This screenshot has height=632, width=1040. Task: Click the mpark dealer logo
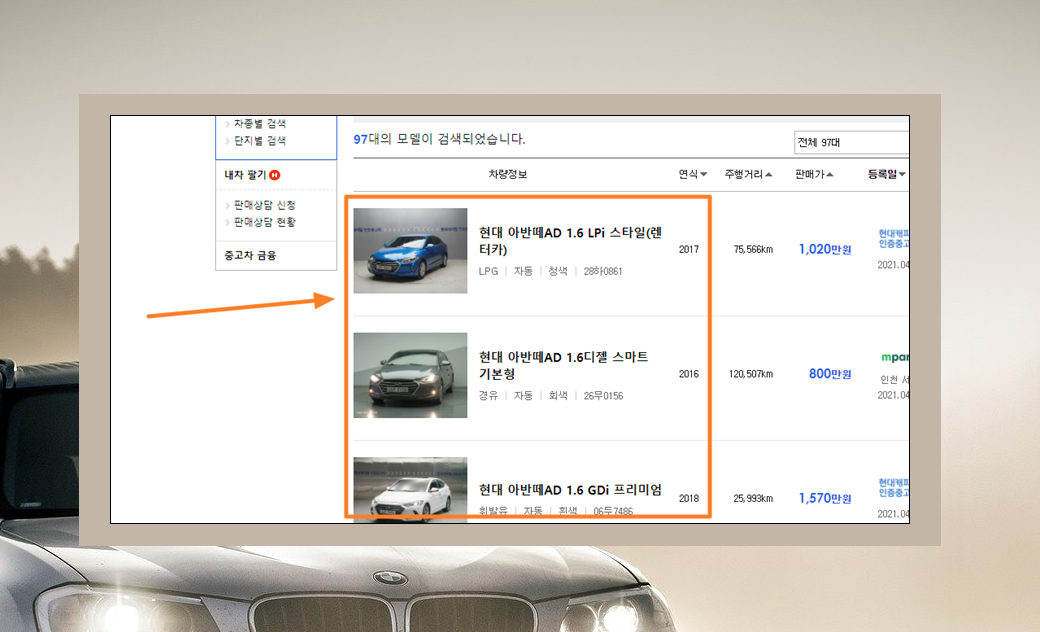(895, 358)
